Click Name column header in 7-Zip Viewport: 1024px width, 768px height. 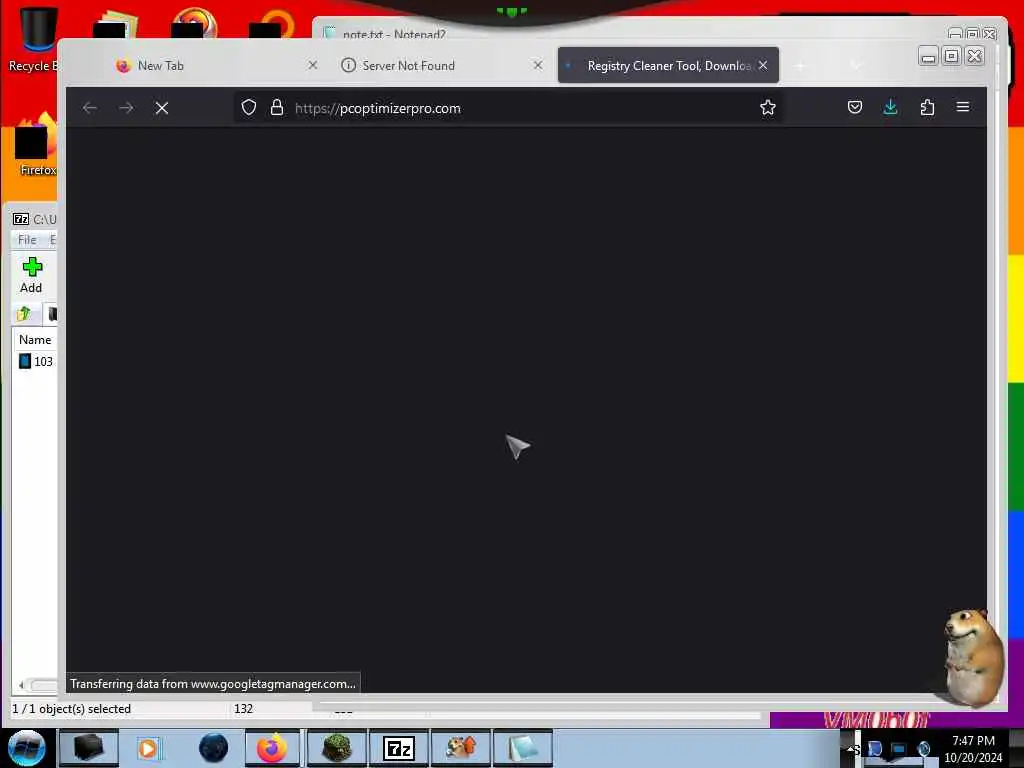pos(35,340)
